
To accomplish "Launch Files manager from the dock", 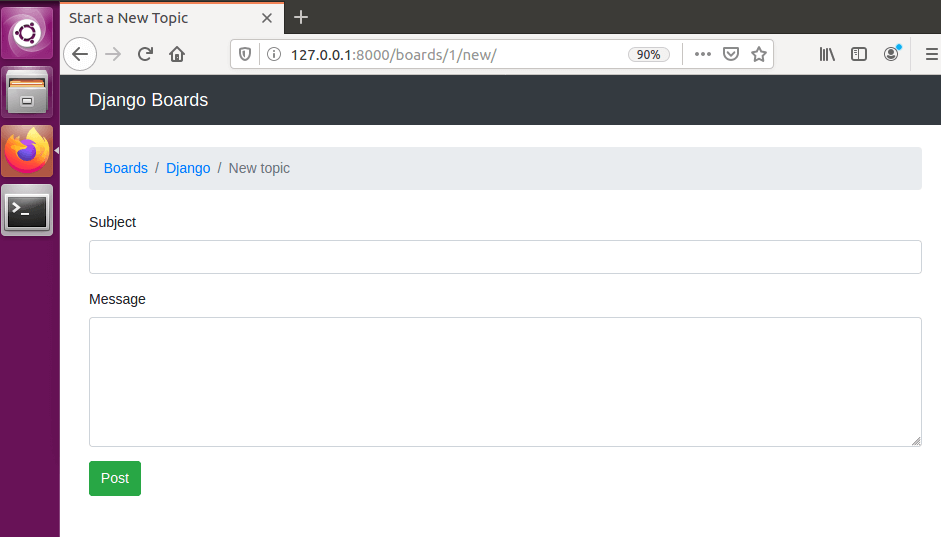I will [27, 92].
